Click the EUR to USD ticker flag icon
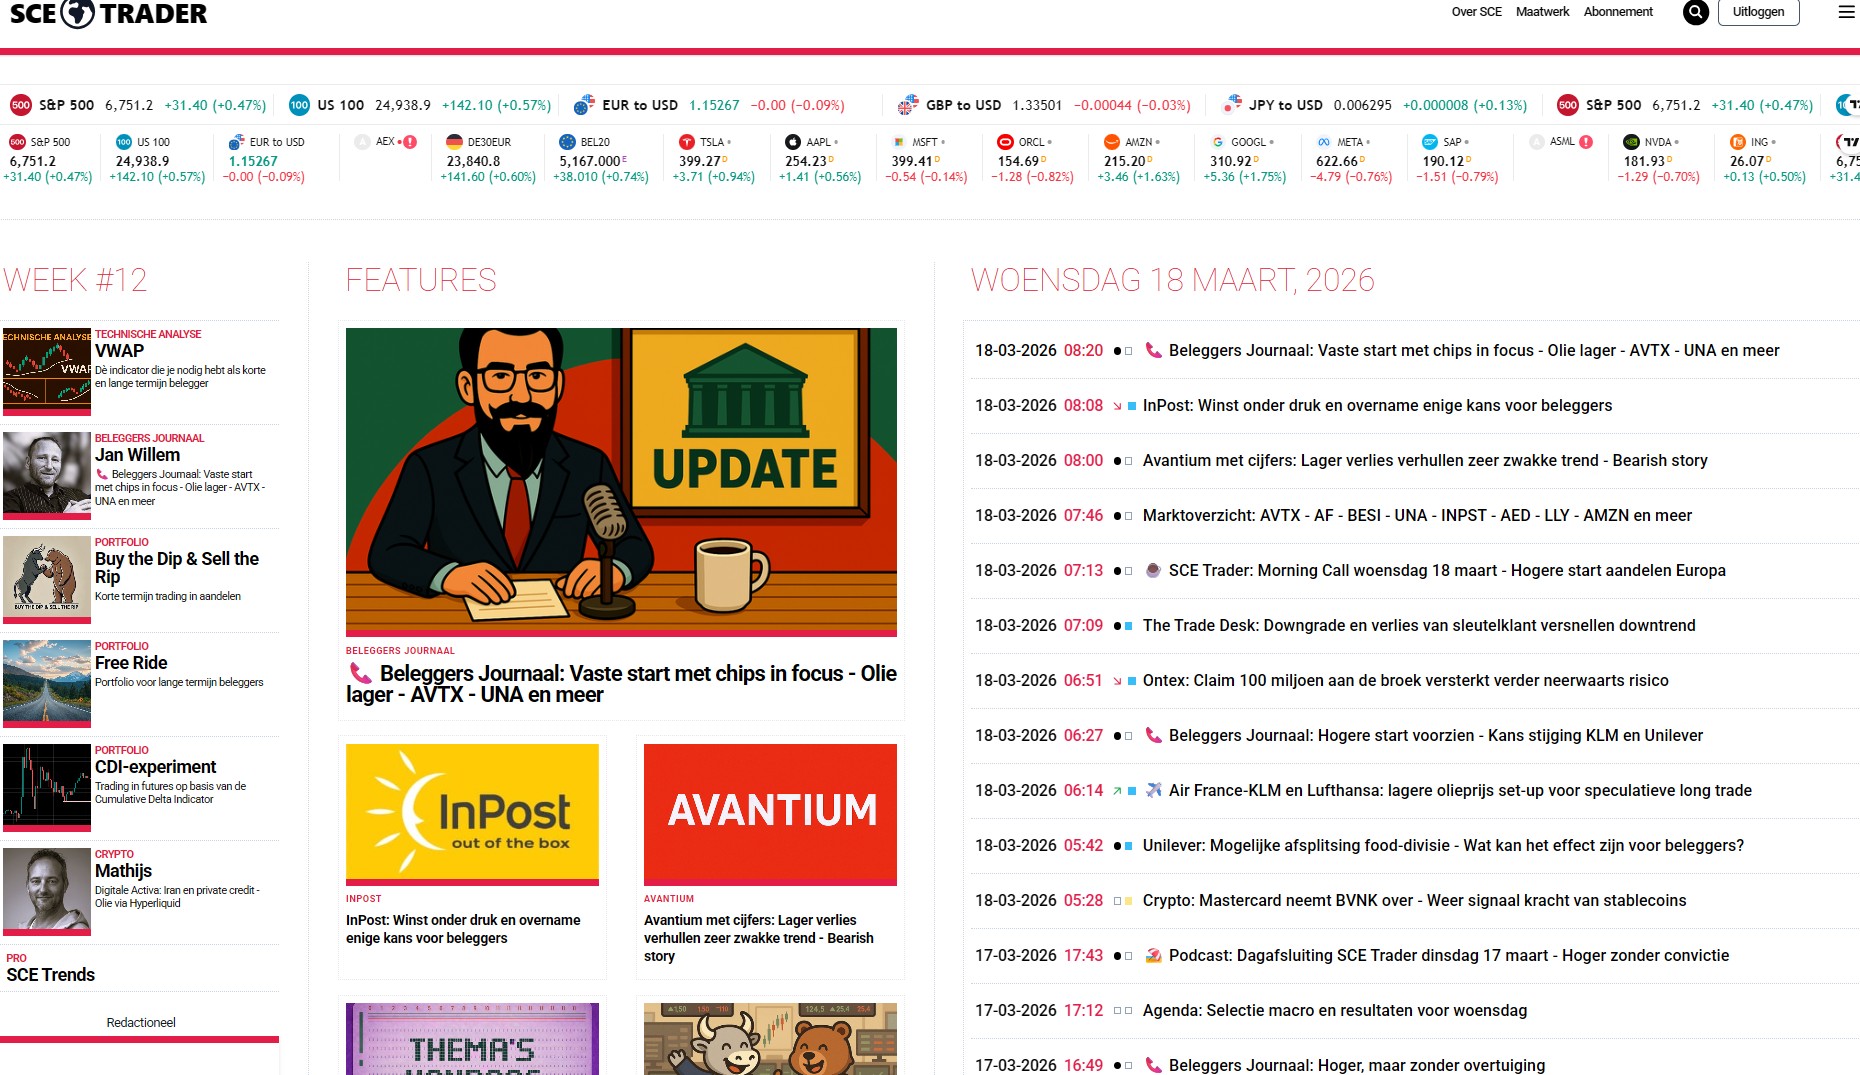1860x1075 pixels. click(584, 105)
